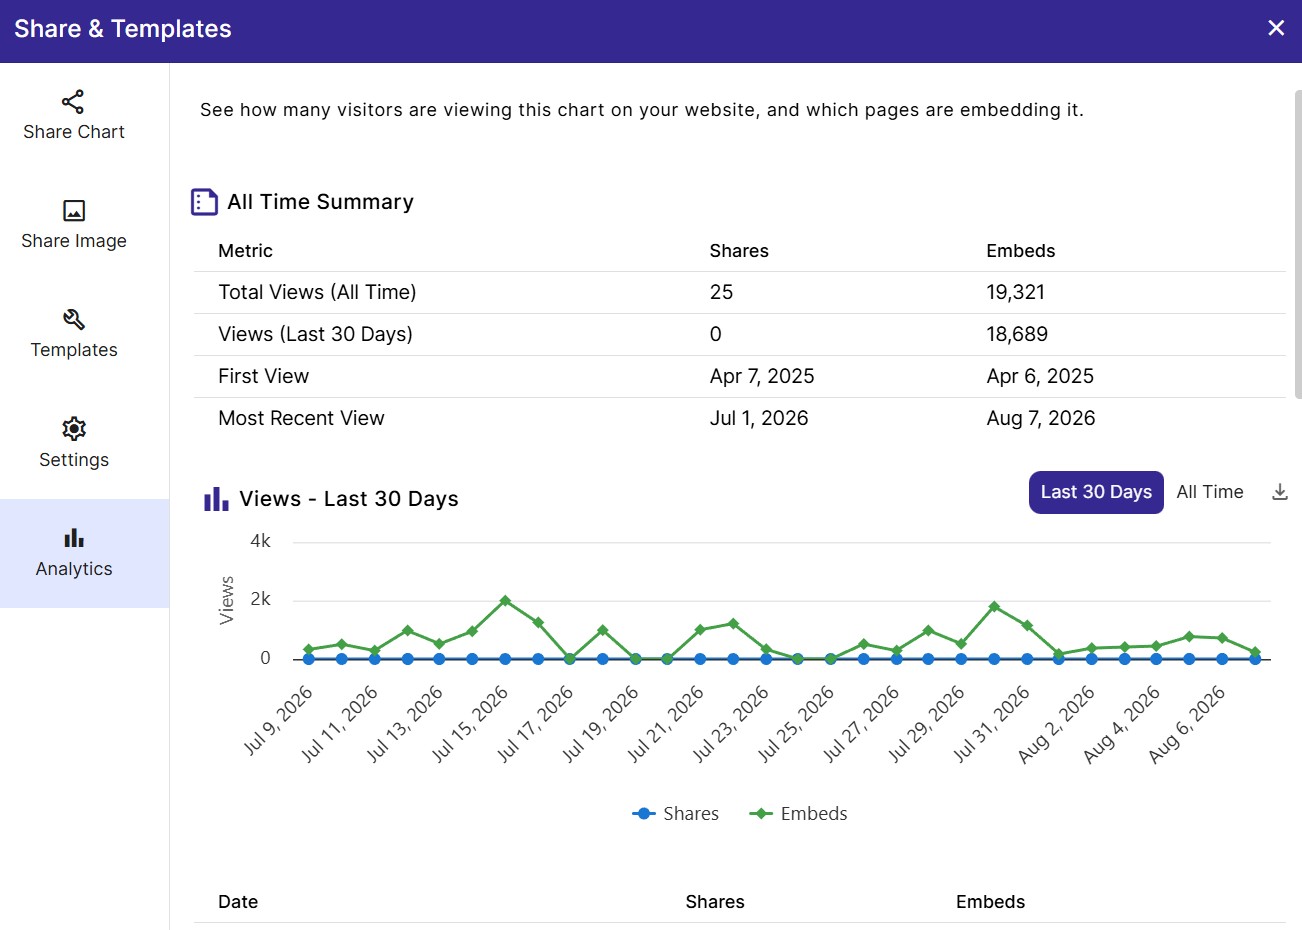Click the 'Jul 23, 2026' axis label
The width and height of the screenshot is (1302, 930).
click(x=731, y=724)
